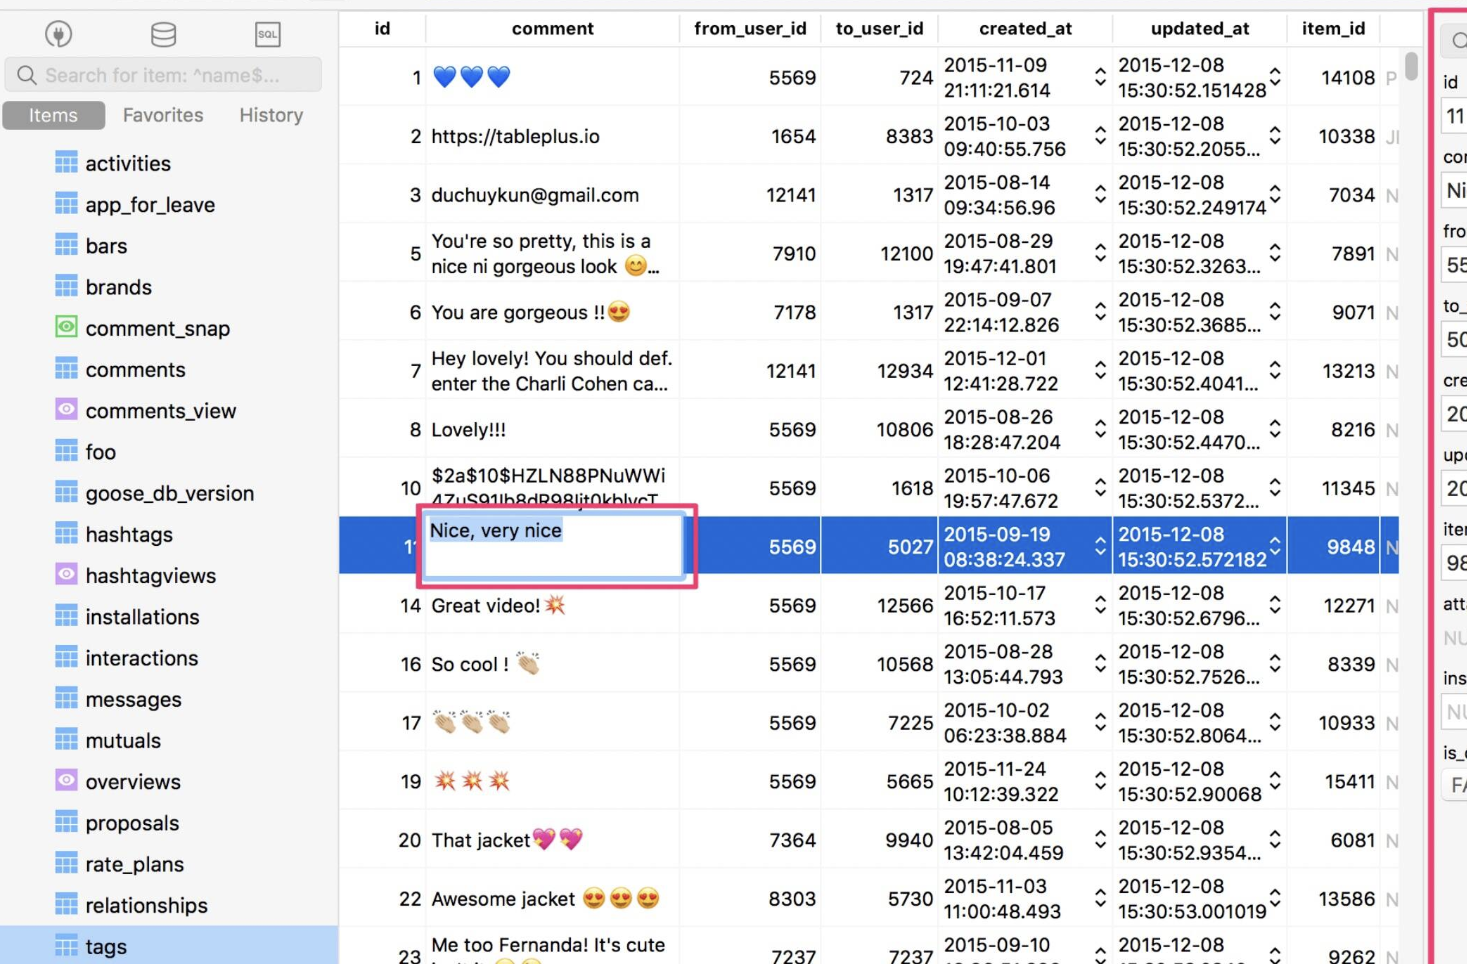1467x976 pixels.
Task: Open the relationships table
Action: pyautogui.click(x=146, y=905)
